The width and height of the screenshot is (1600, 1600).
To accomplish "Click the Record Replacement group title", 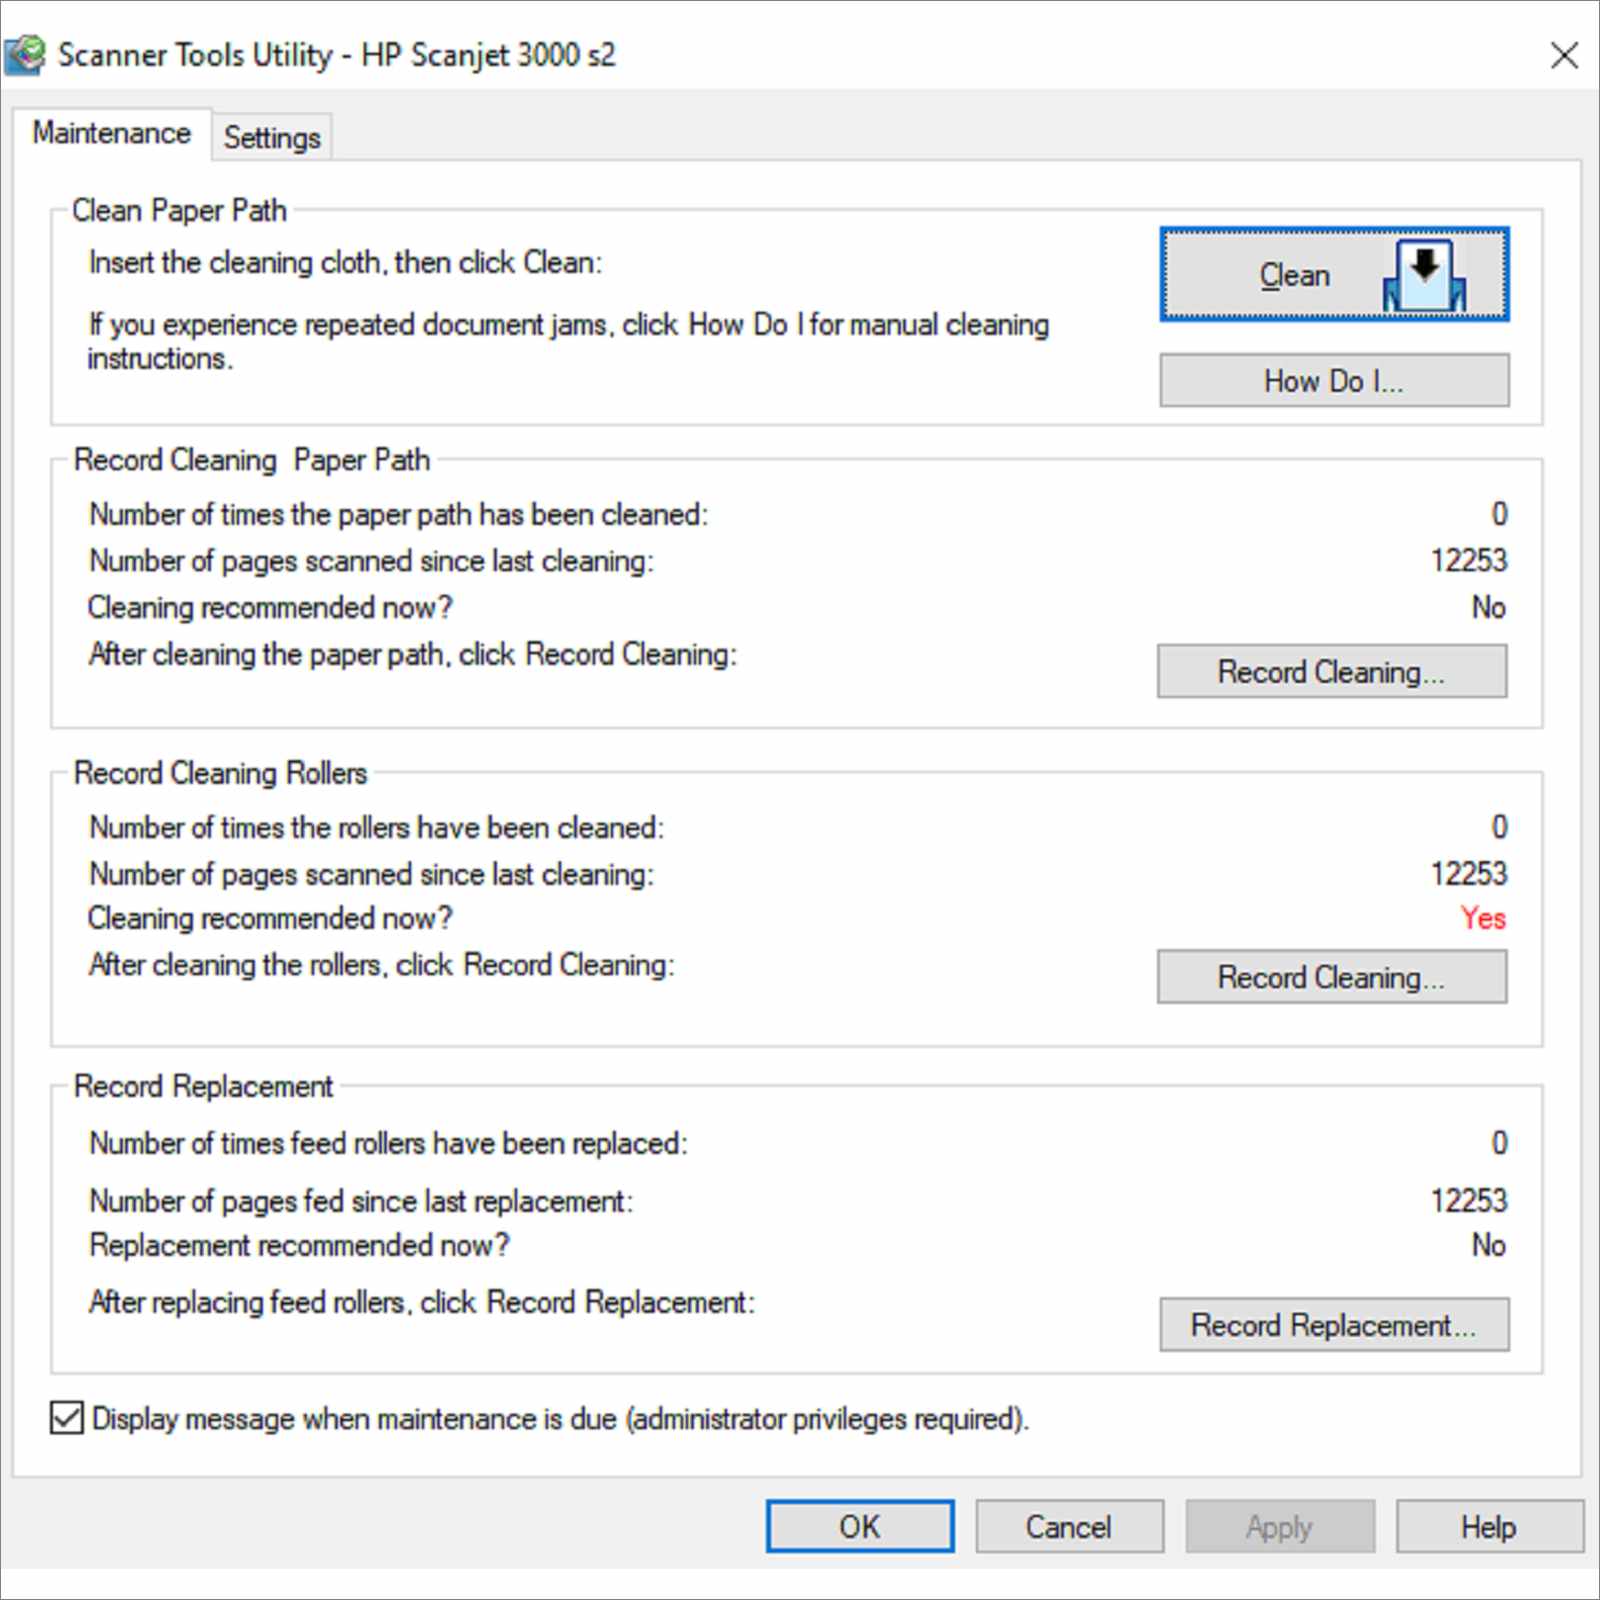I will tap(203, 1086).
